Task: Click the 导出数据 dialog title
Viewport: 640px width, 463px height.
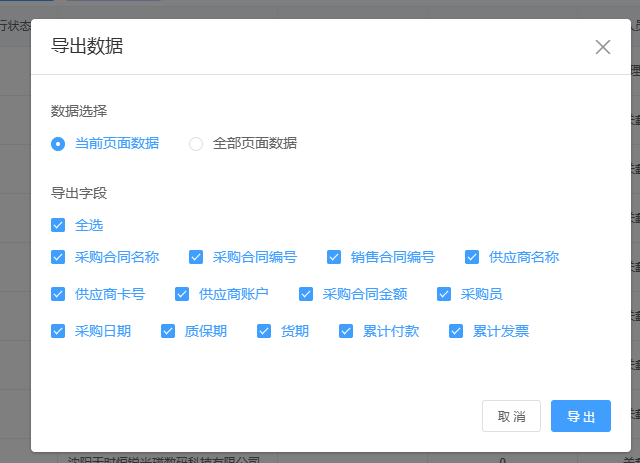Action: (87, 46)
